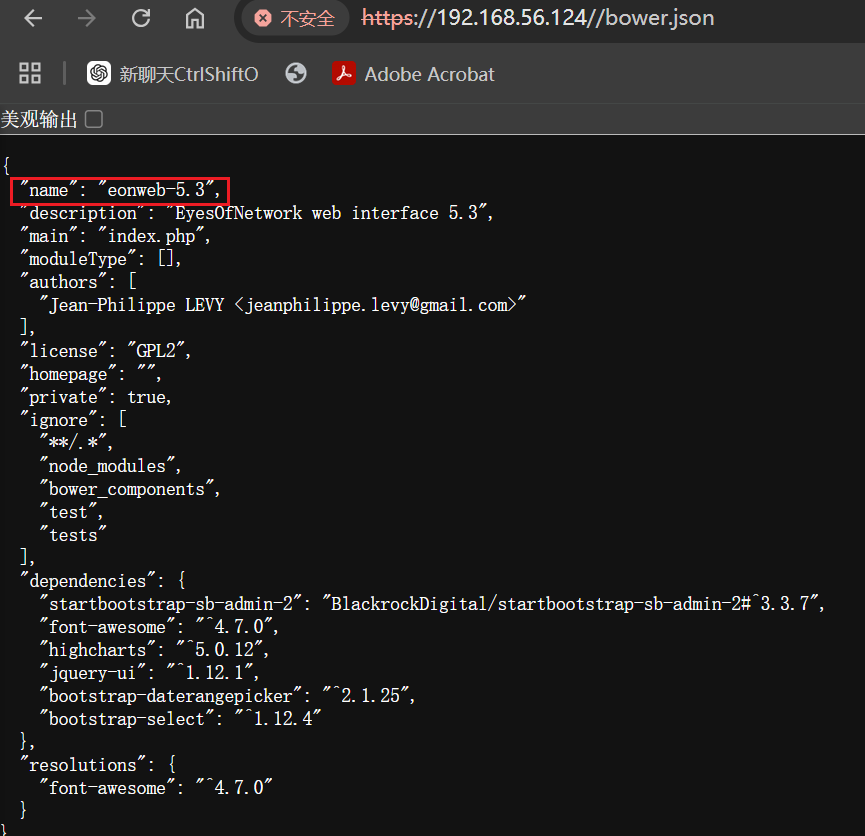Click the address bar URL bower.json
Image resolution: width=865 pixels, height=836 pixels.
pyautogui.click(x=538, y=18)
